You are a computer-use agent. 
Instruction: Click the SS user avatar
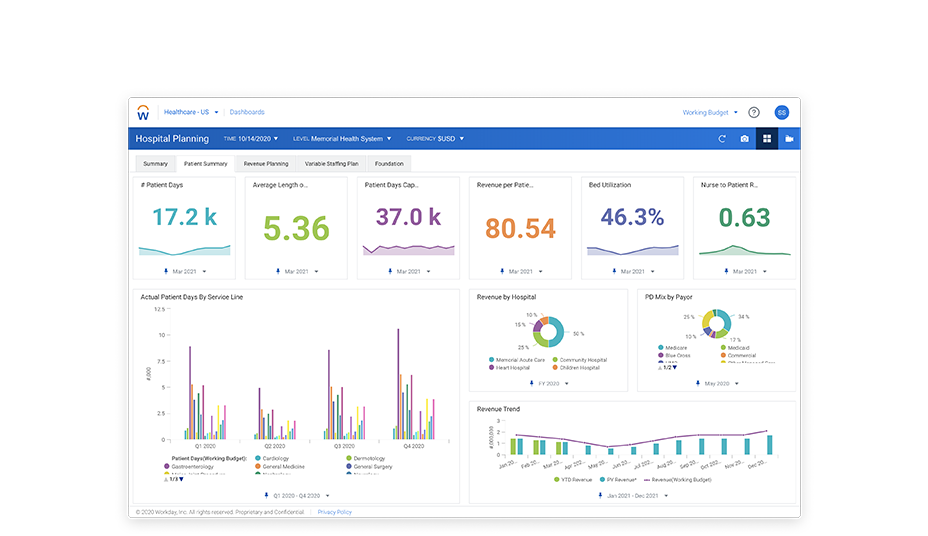pyautogui.click(x=782, y=113)
